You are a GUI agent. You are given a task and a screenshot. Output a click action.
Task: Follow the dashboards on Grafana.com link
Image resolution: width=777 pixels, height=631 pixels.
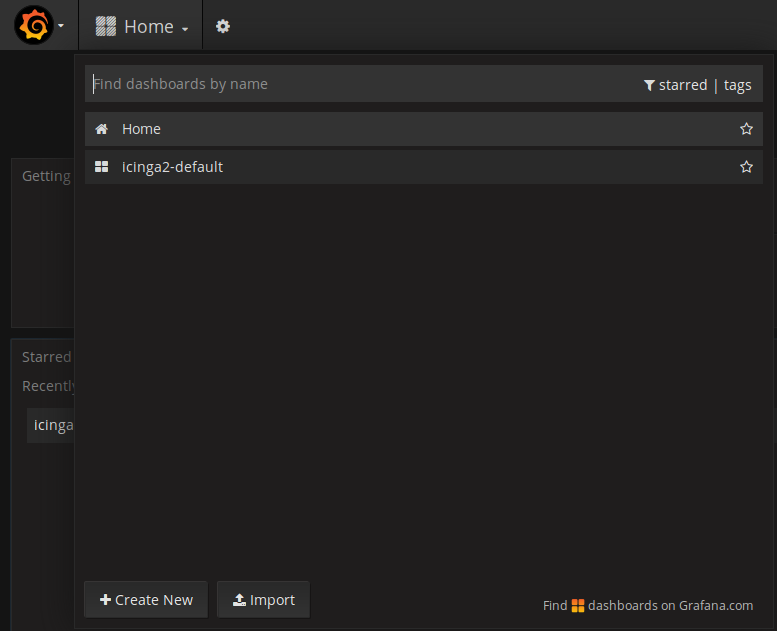[x=670, y=605]
